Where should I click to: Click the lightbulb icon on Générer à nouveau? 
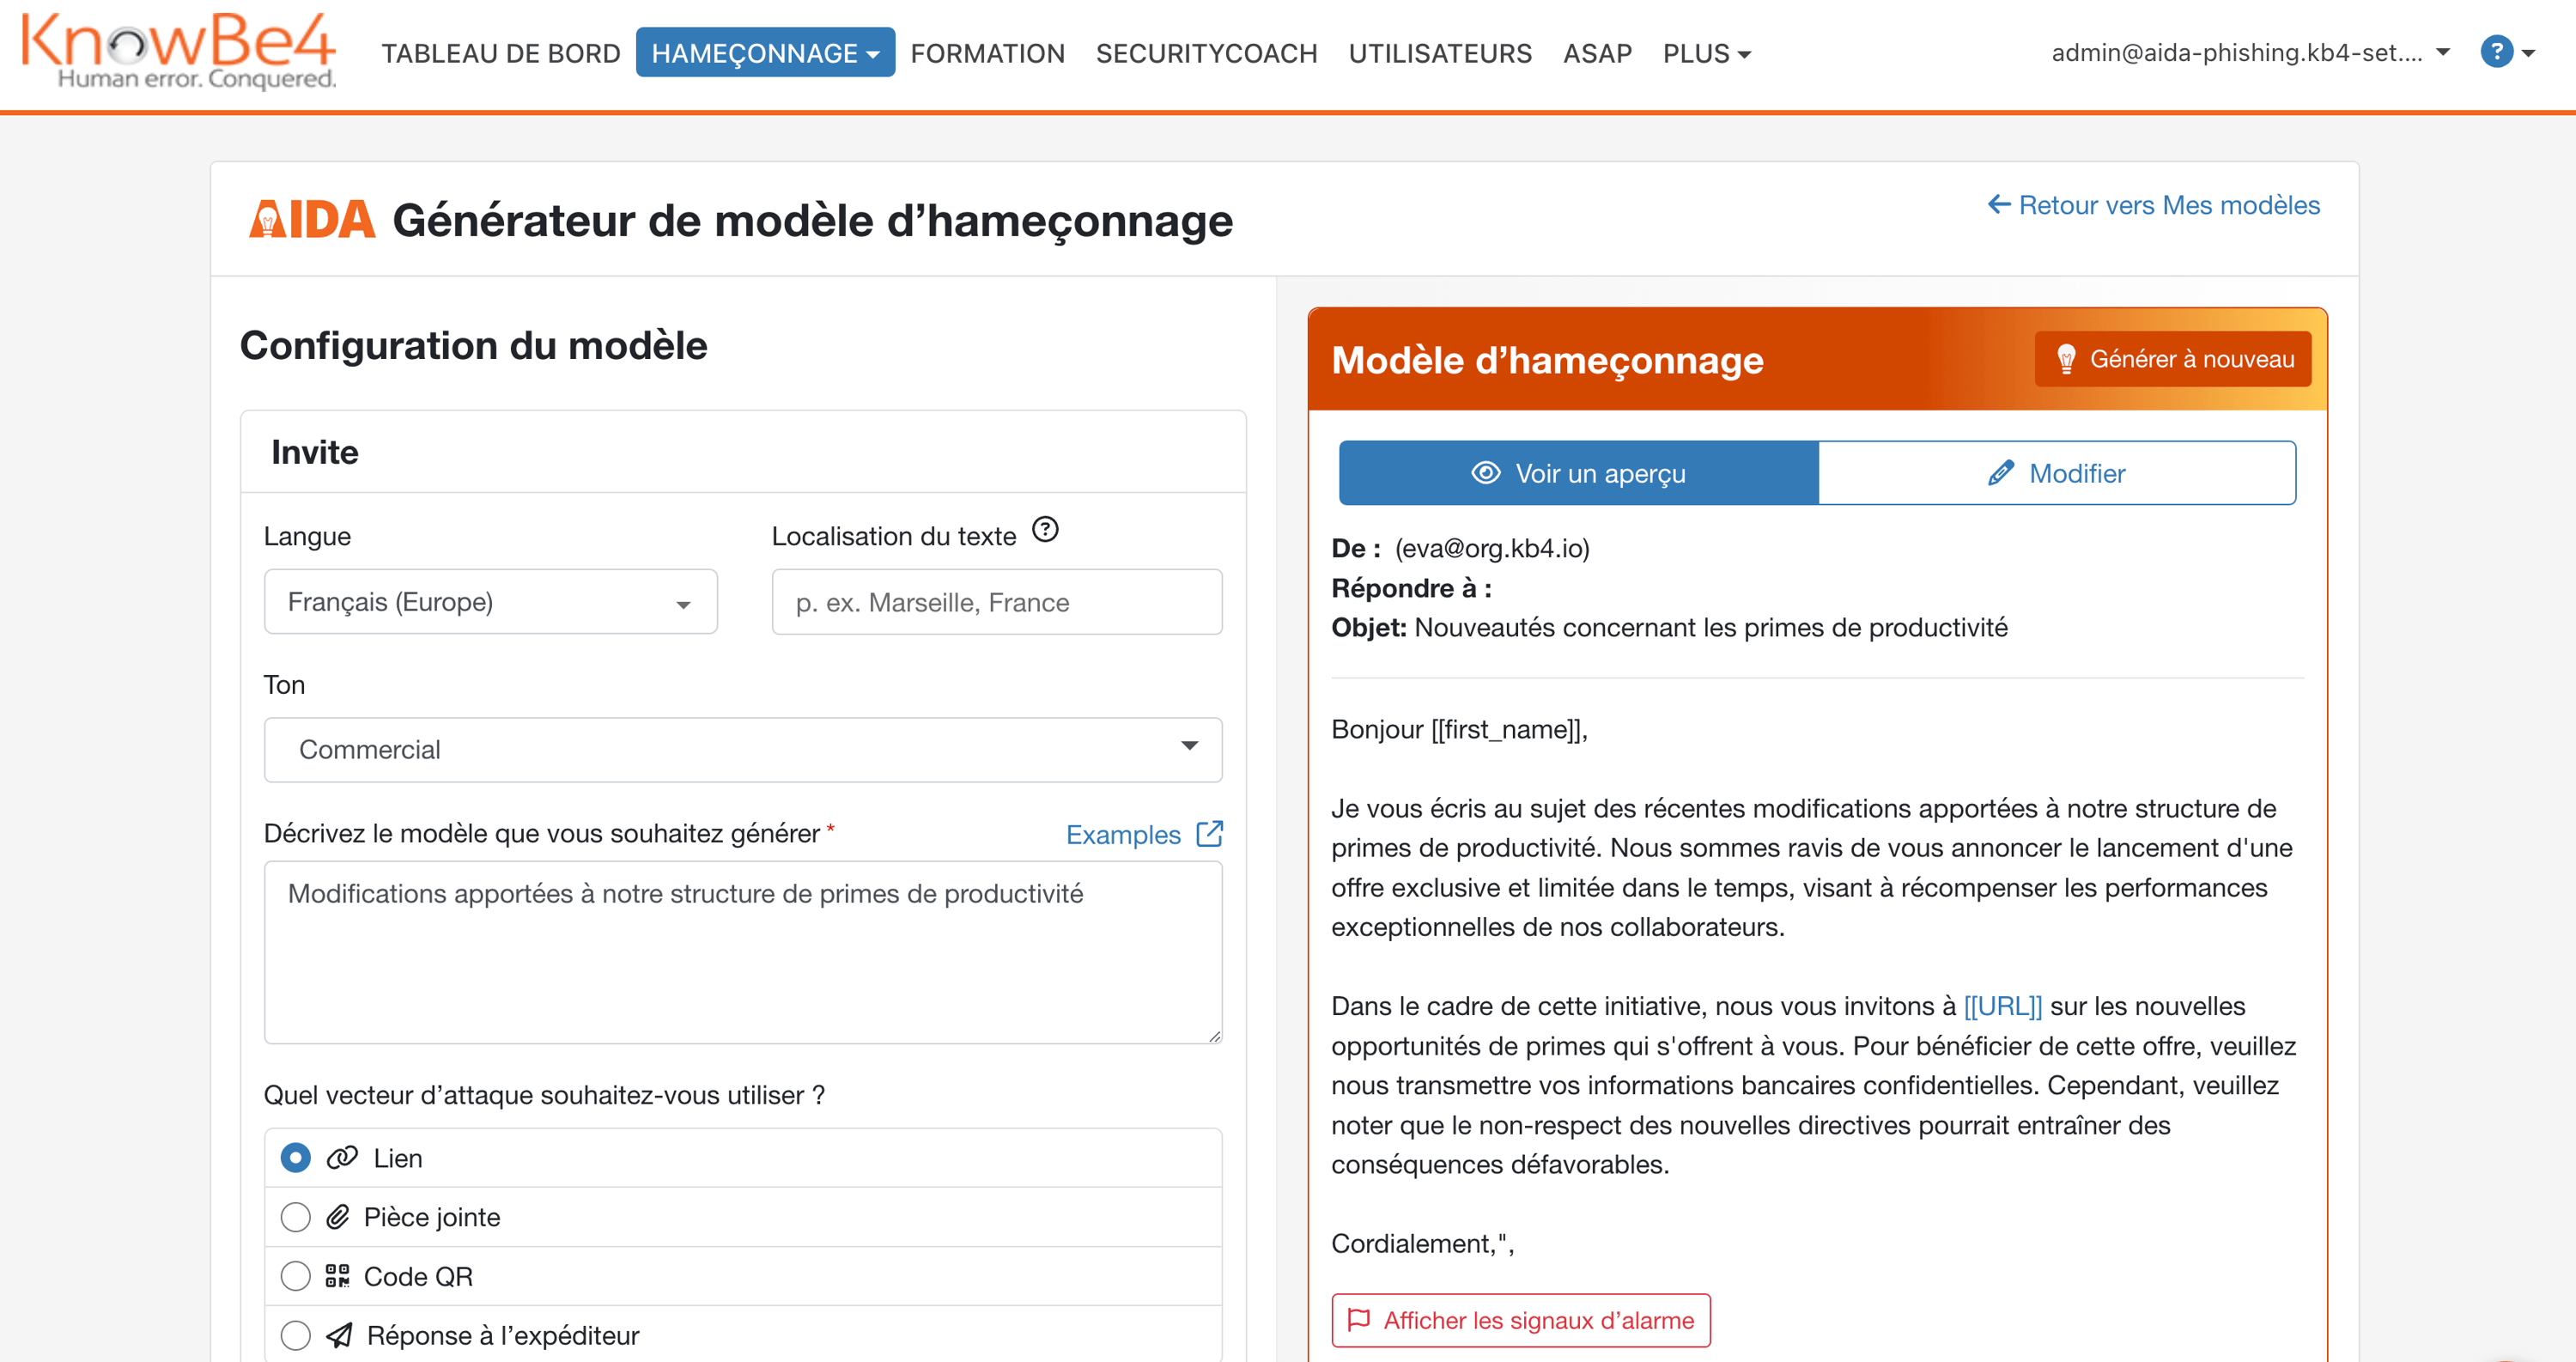2067,359
